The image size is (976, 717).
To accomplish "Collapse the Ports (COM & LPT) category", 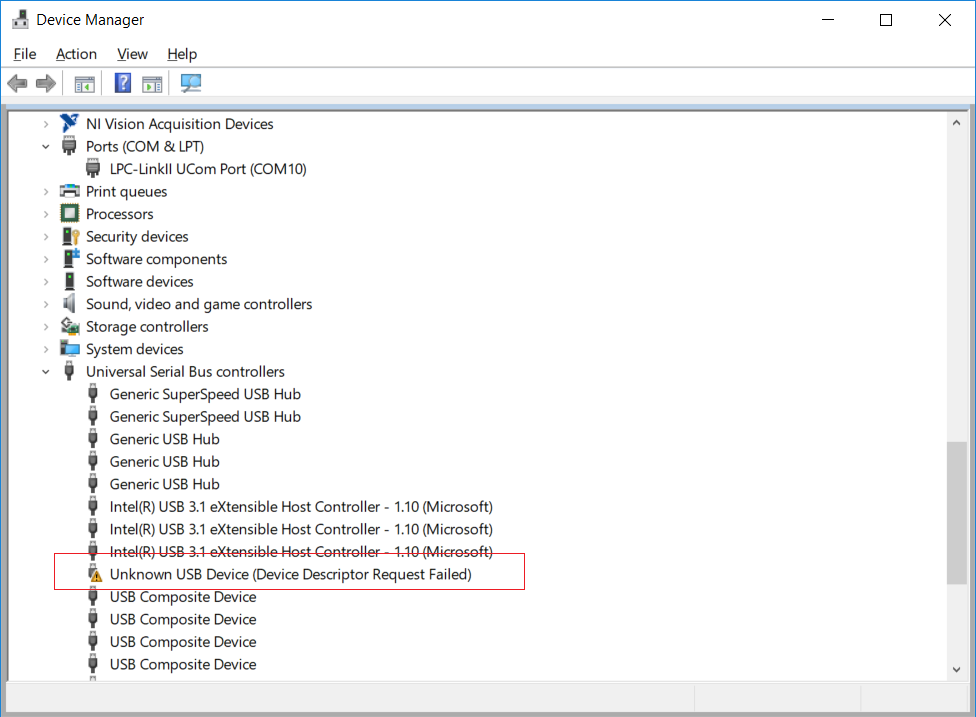I will click(45, 147).
